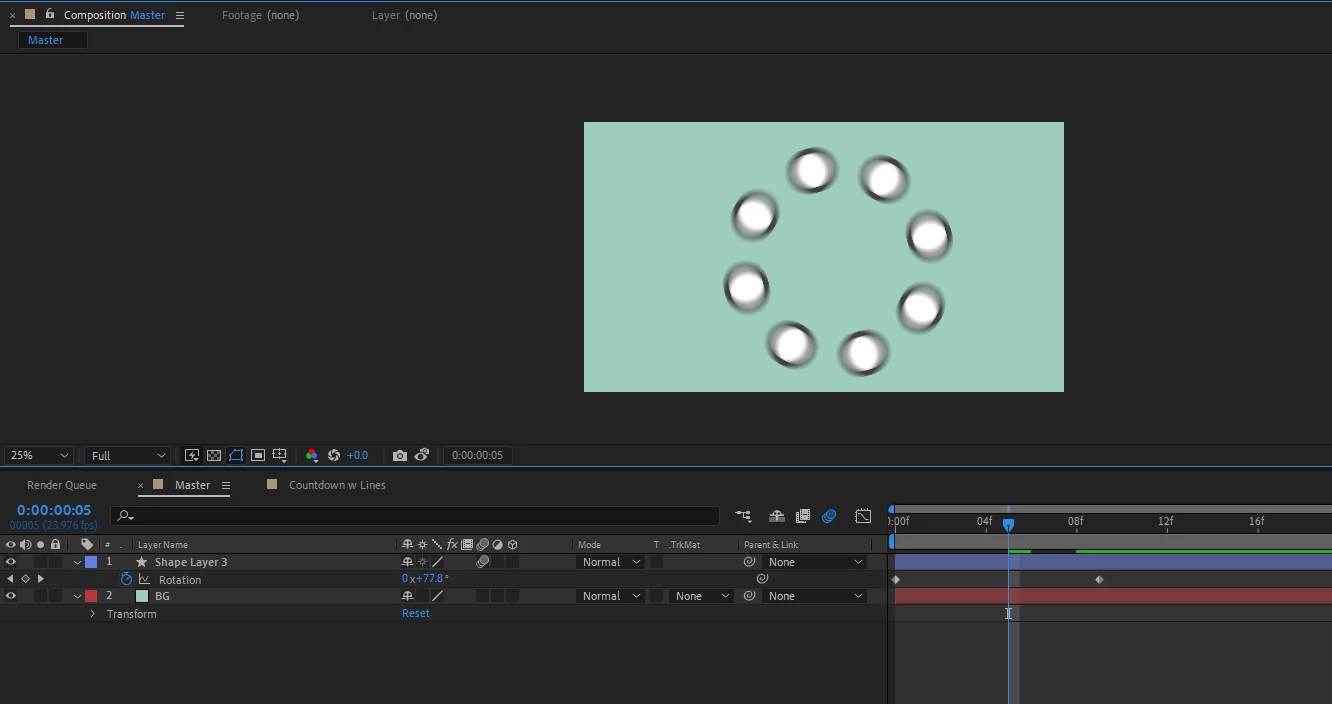Toggle Mask and Shape Path Visibility
The height and width of the screenshot is (704, 1332).
tap(236, 455)
